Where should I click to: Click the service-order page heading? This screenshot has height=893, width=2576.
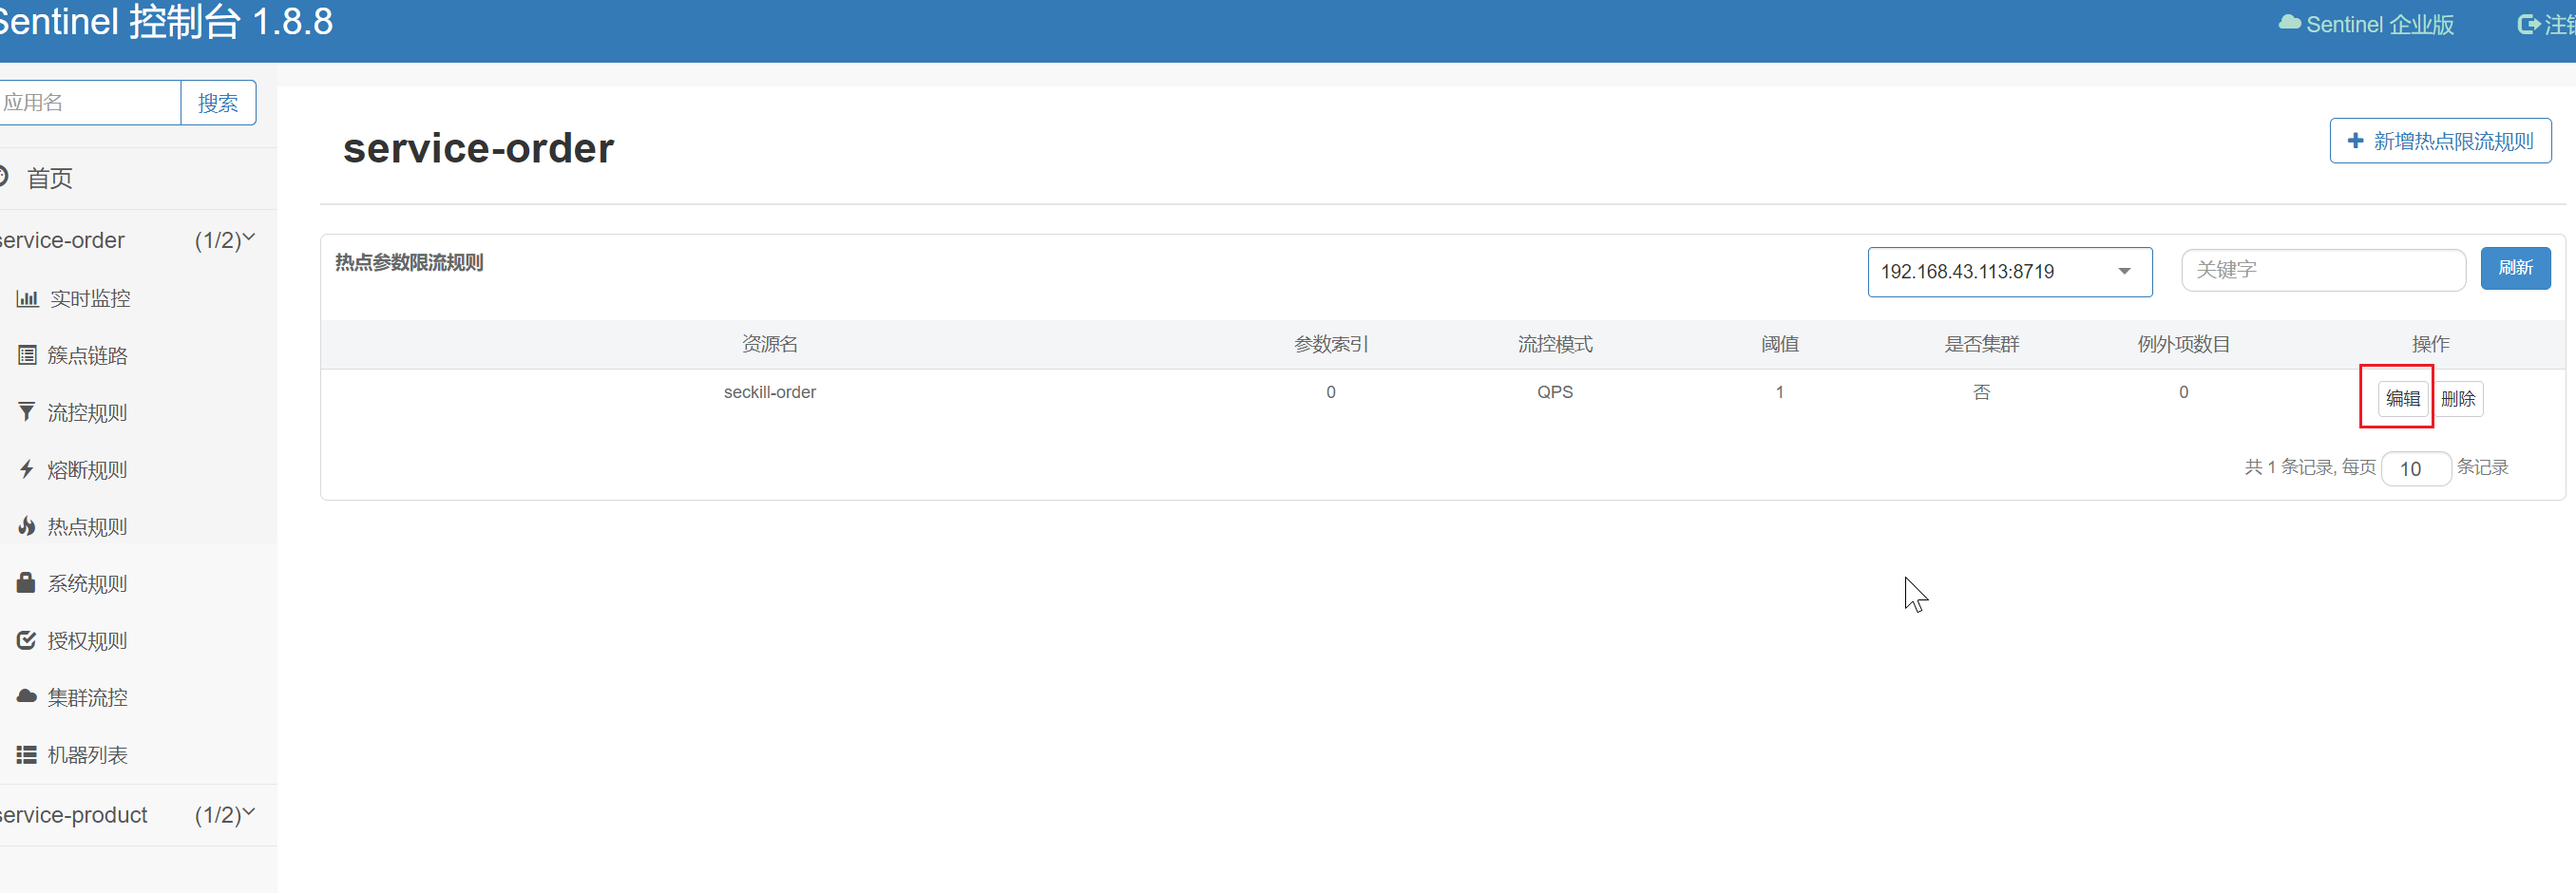[478, 148]
